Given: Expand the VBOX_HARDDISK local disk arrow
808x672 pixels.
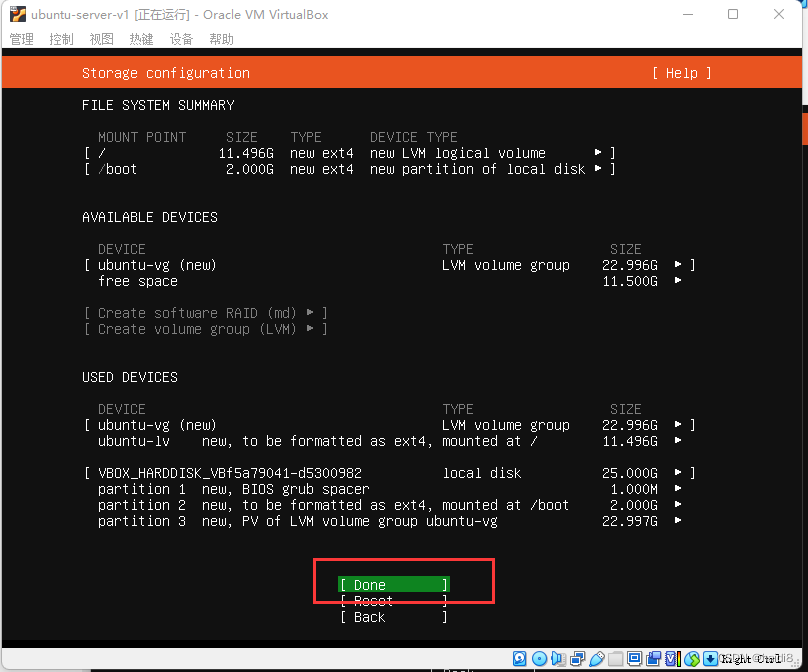Looking at the screenshot, I should [678, 472].
